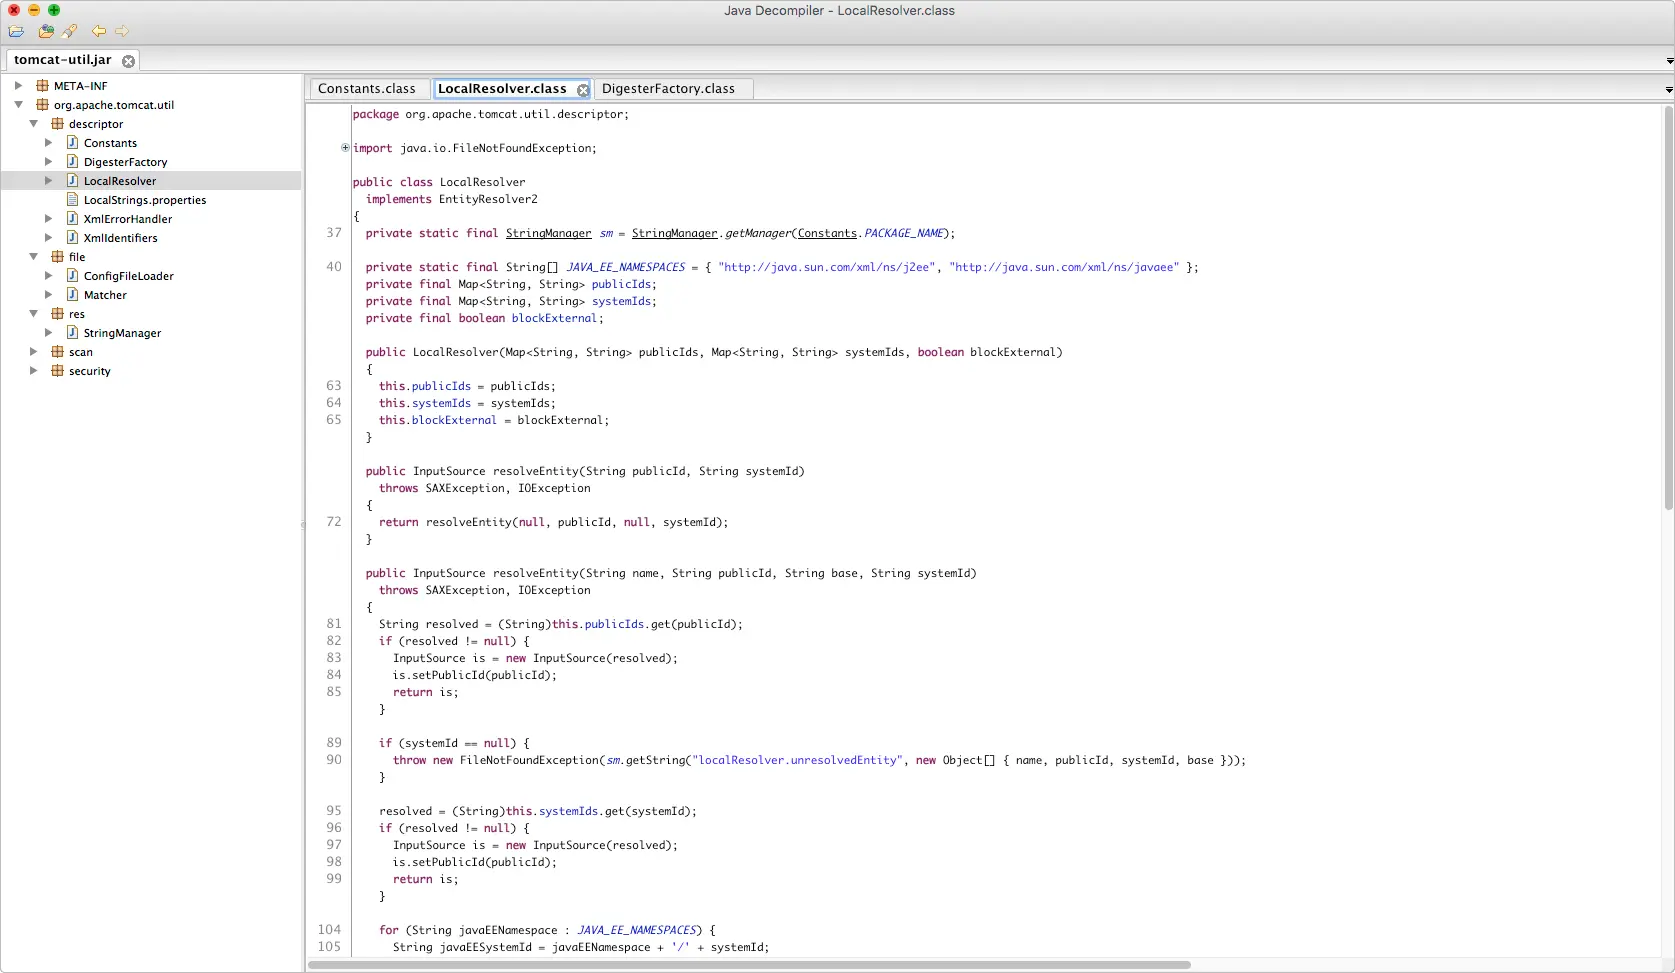Open the editor tab list dropdown arrow
This screenshot has height=973, width=1675.
[x=1668, y=90]
